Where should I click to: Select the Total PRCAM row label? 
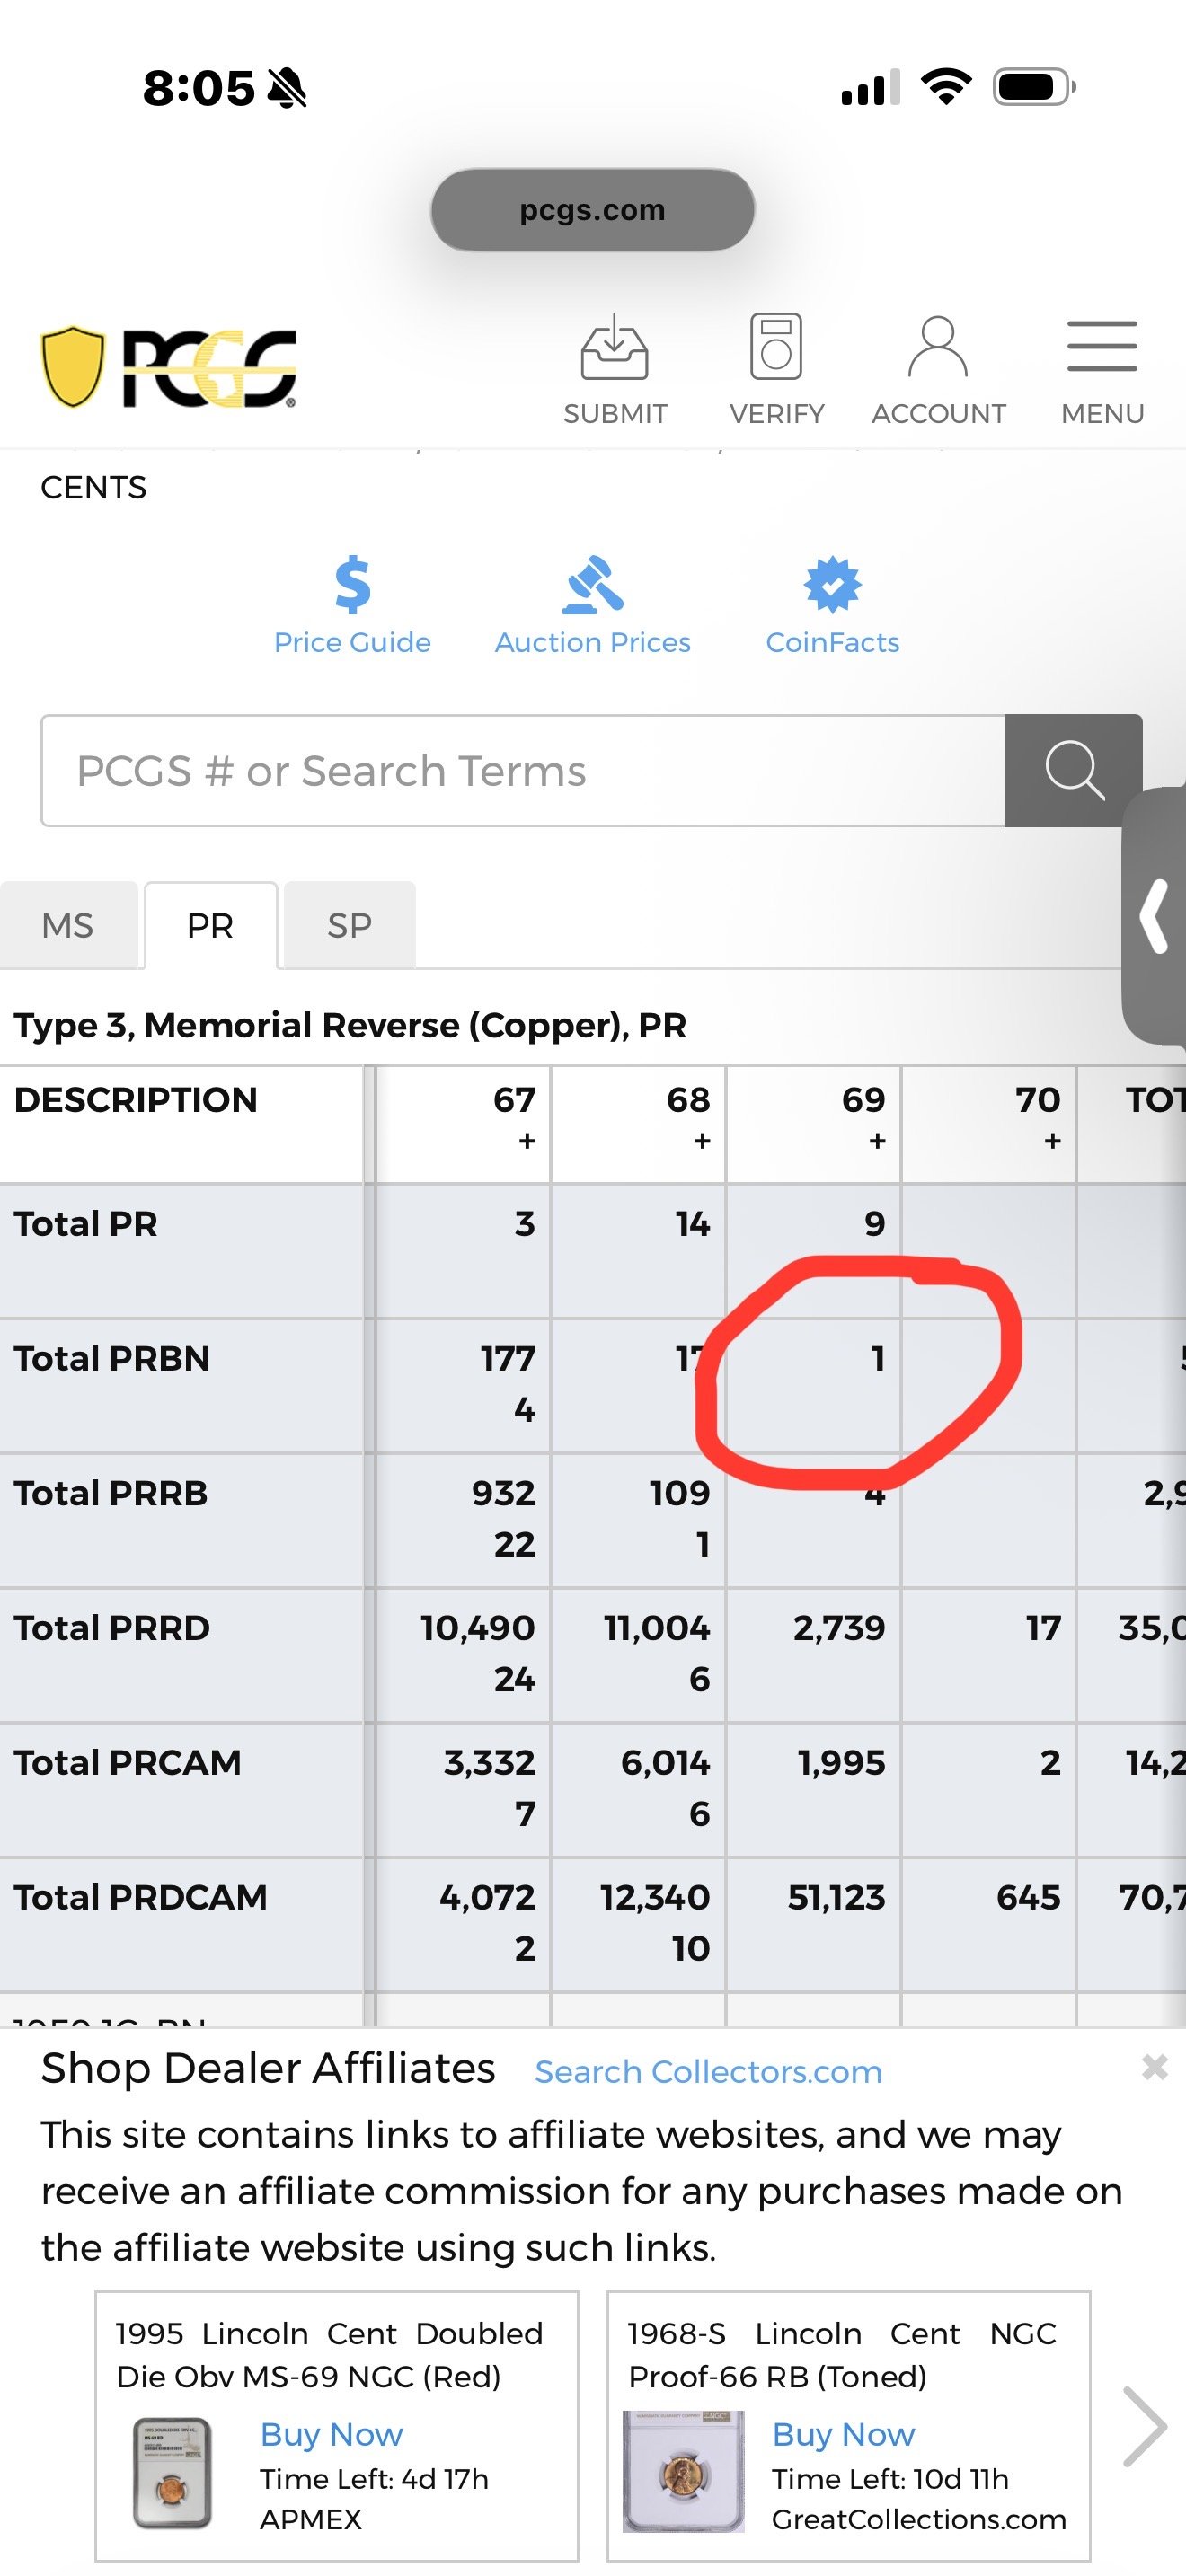[128, 1763]
